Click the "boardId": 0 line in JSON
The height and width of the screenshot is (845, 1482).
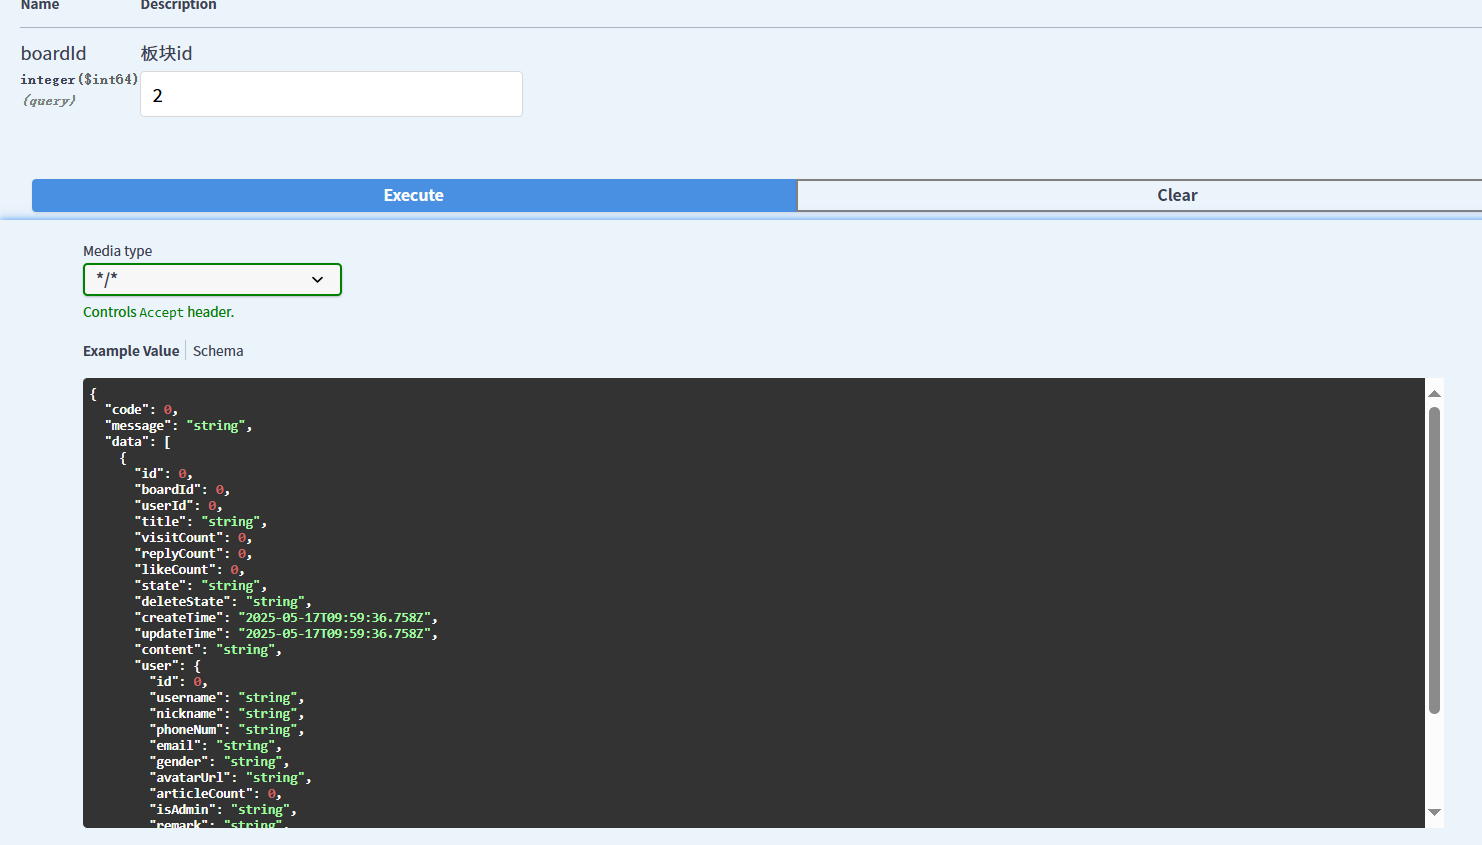point(182,489)
